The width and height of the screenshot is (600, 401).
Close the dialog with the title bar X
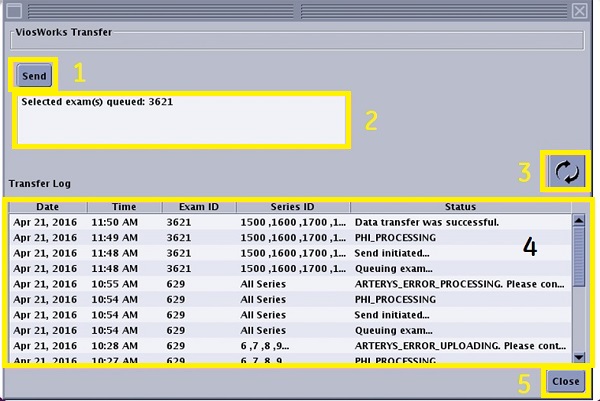pos(579,10)
